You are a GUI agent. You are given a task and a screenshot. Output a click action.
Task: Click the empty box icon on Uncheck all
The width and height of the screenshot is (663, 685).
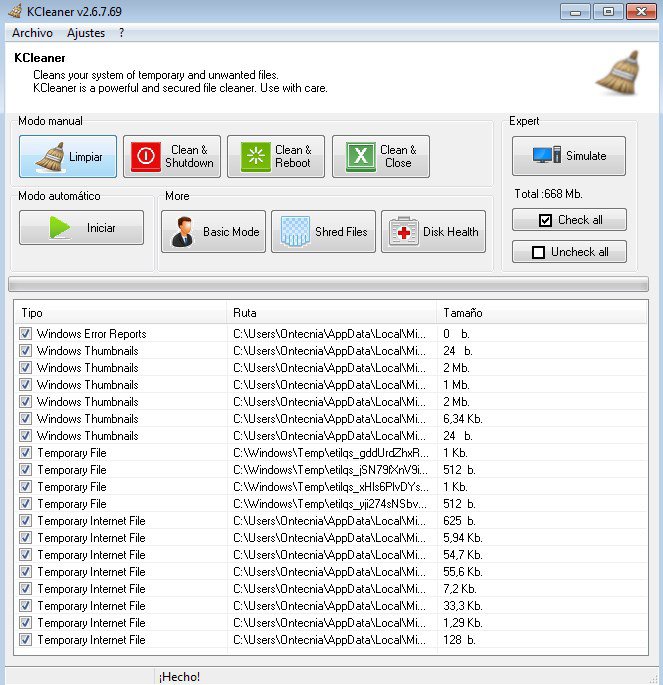click(x=538, y=253)
